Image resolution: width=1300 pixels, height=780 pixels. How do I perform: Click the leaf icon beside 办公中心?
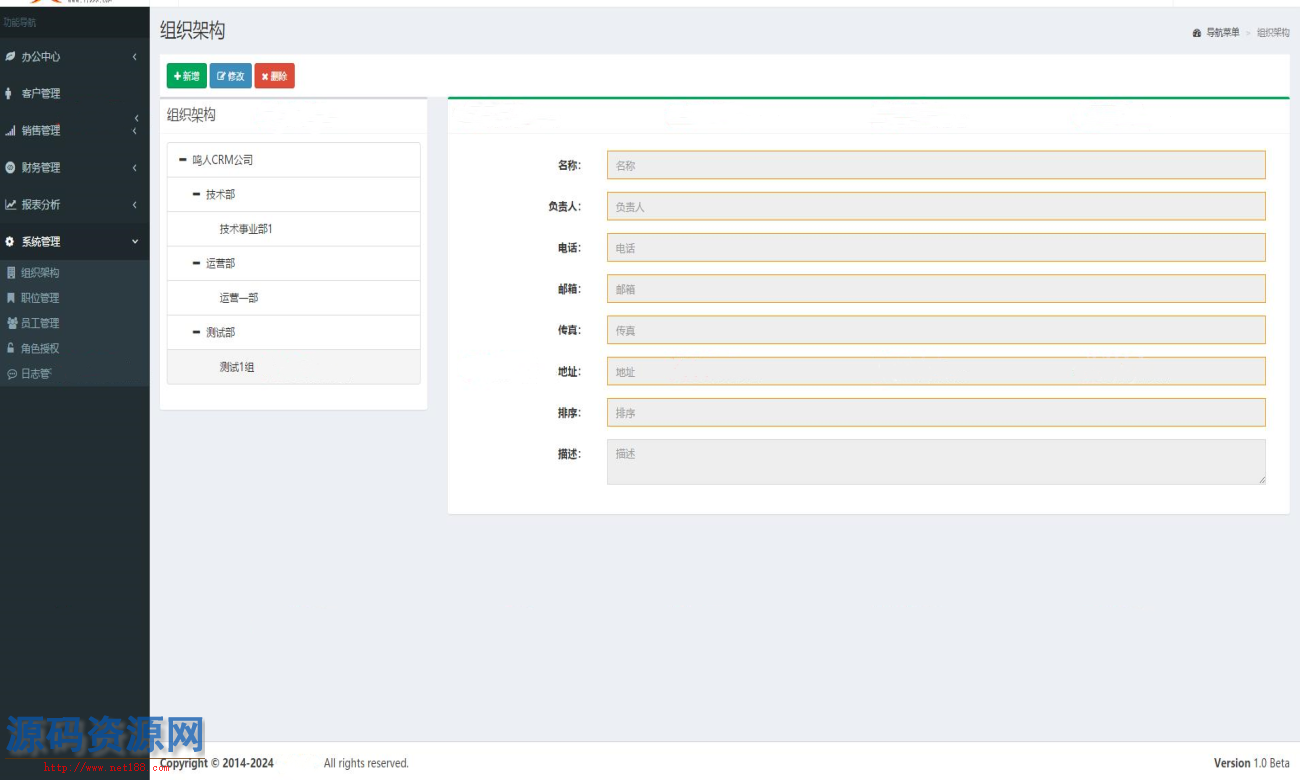pyautogui.click(x=10, y=57)
